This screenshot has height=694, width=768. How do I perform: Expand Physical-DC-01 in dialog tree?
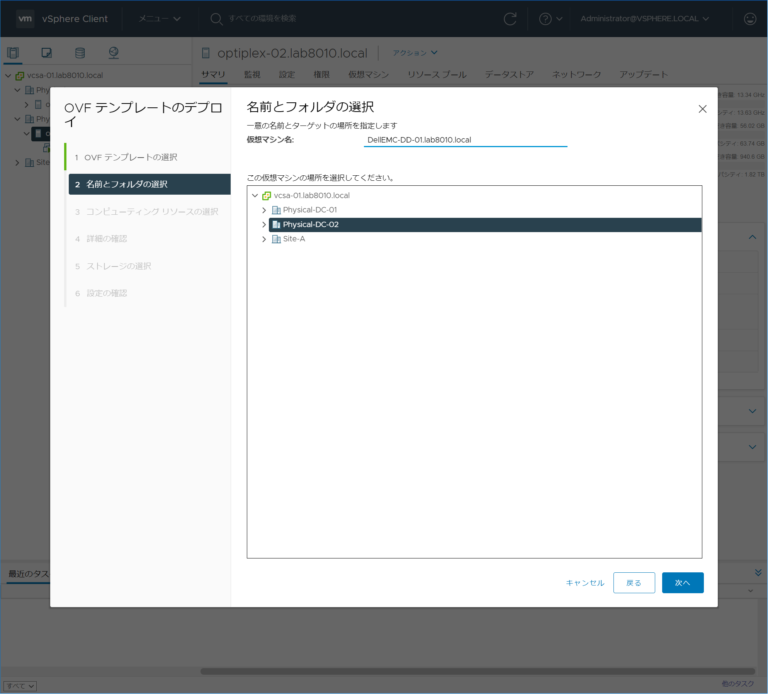pyautogui.click(x=264, y=210)
